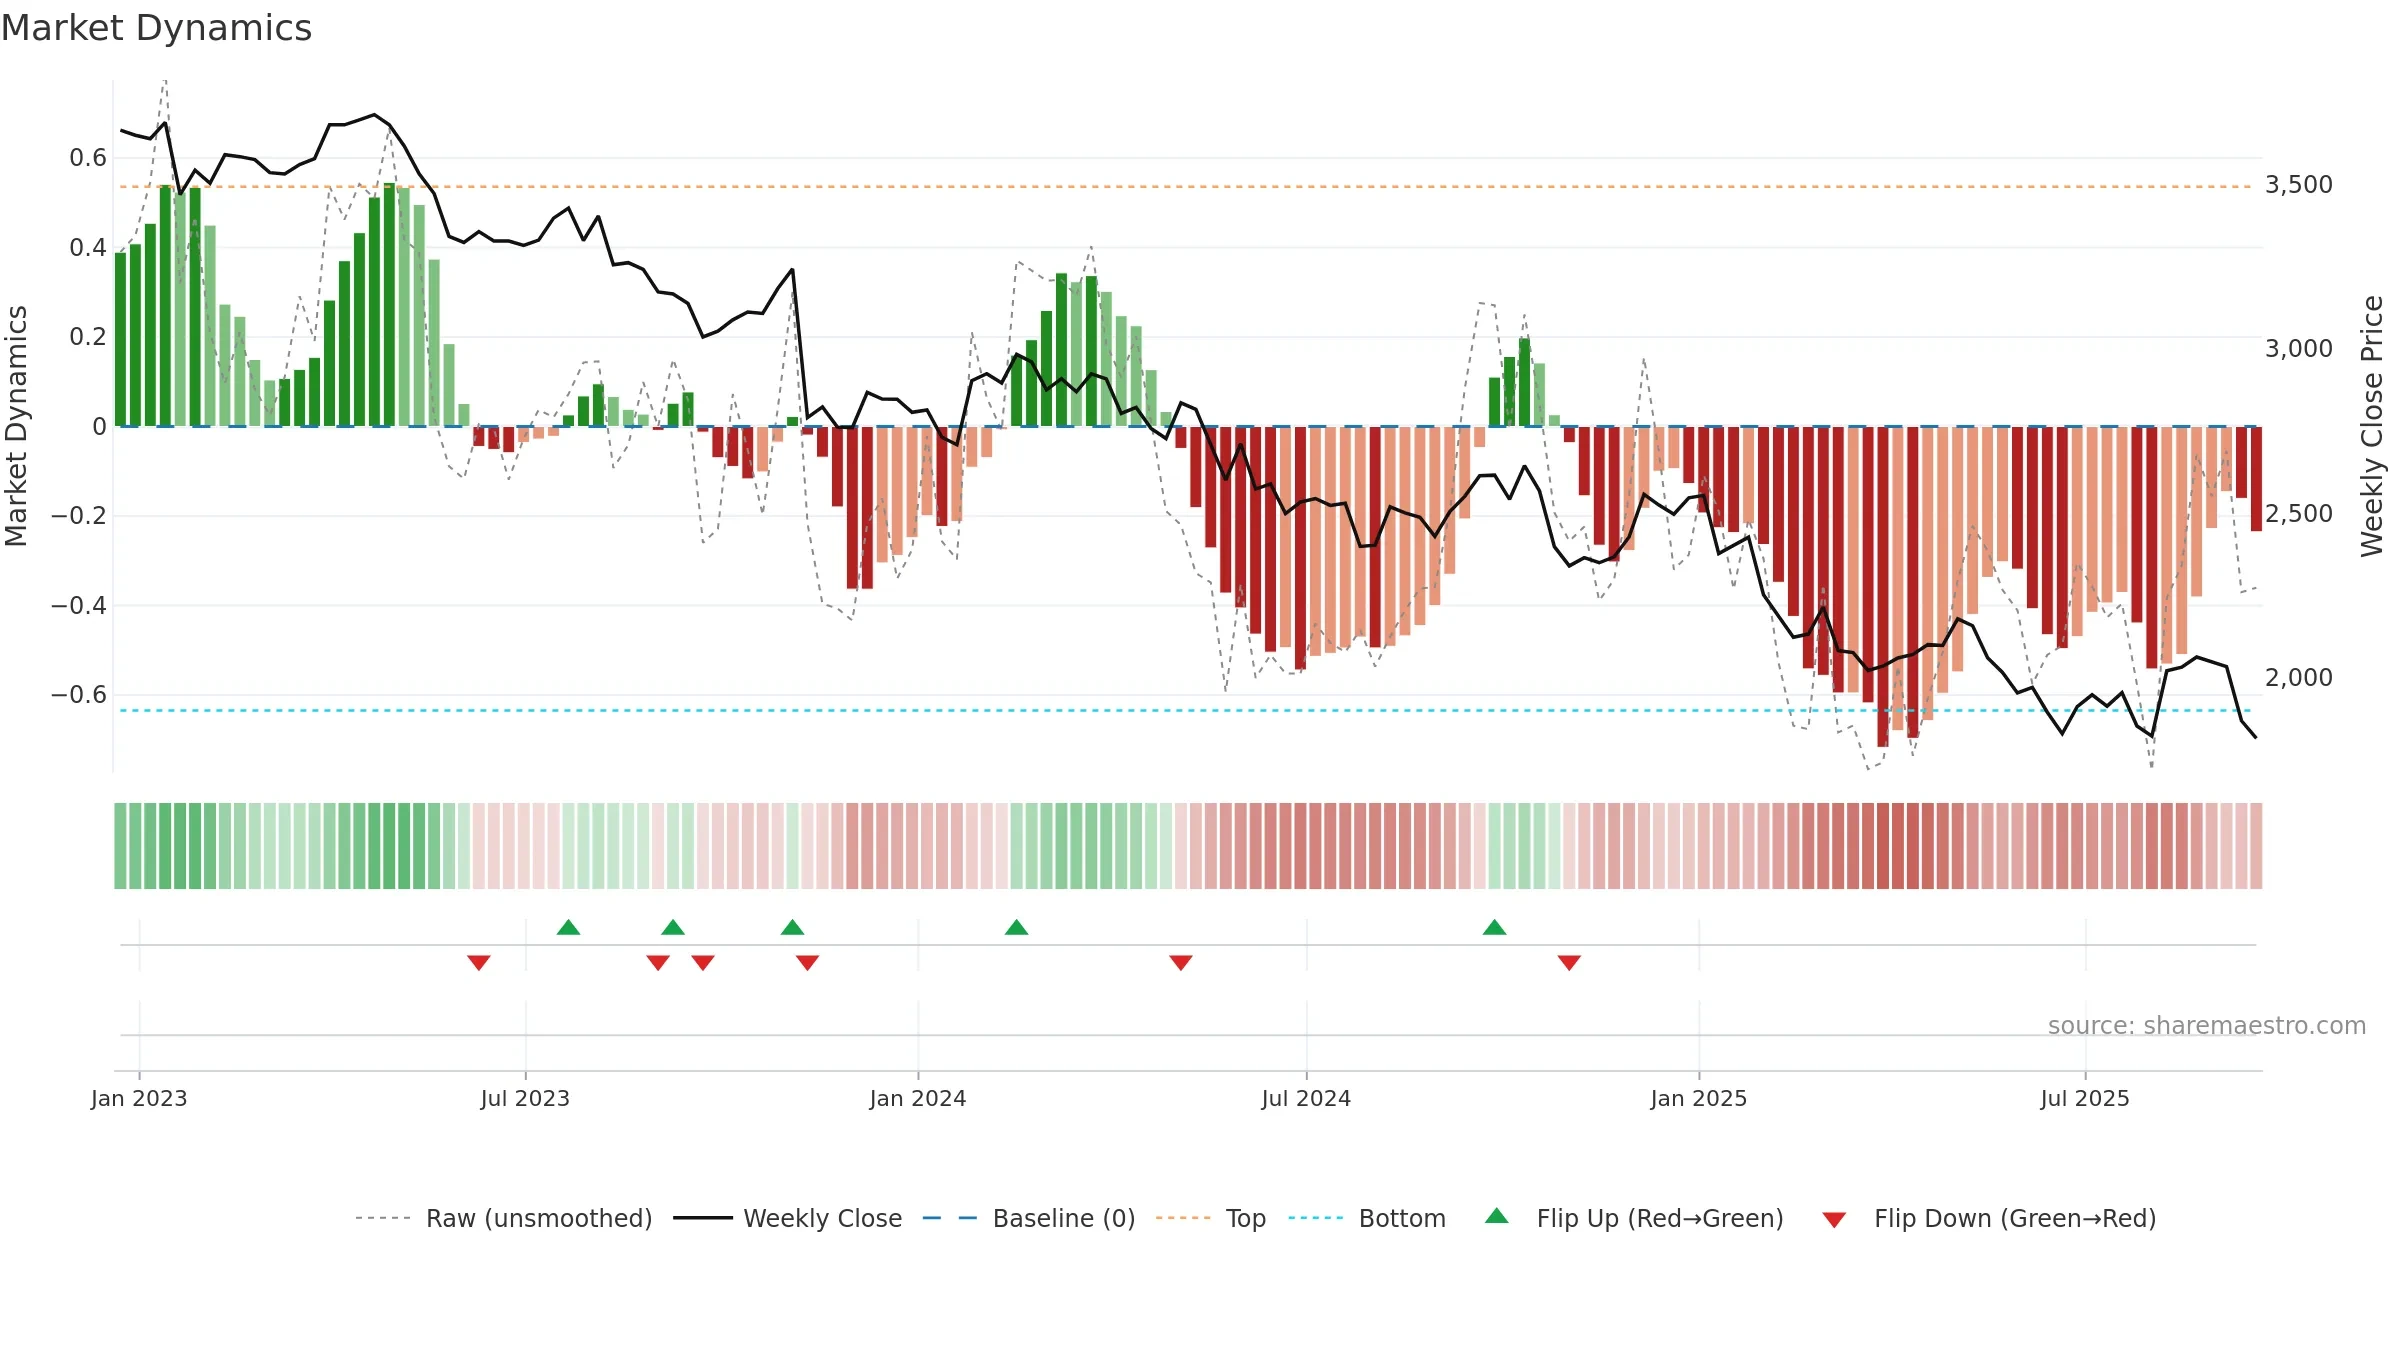Click the Market Dynamics chart title
This screenshot has height=1350, width=2400.
156,28
